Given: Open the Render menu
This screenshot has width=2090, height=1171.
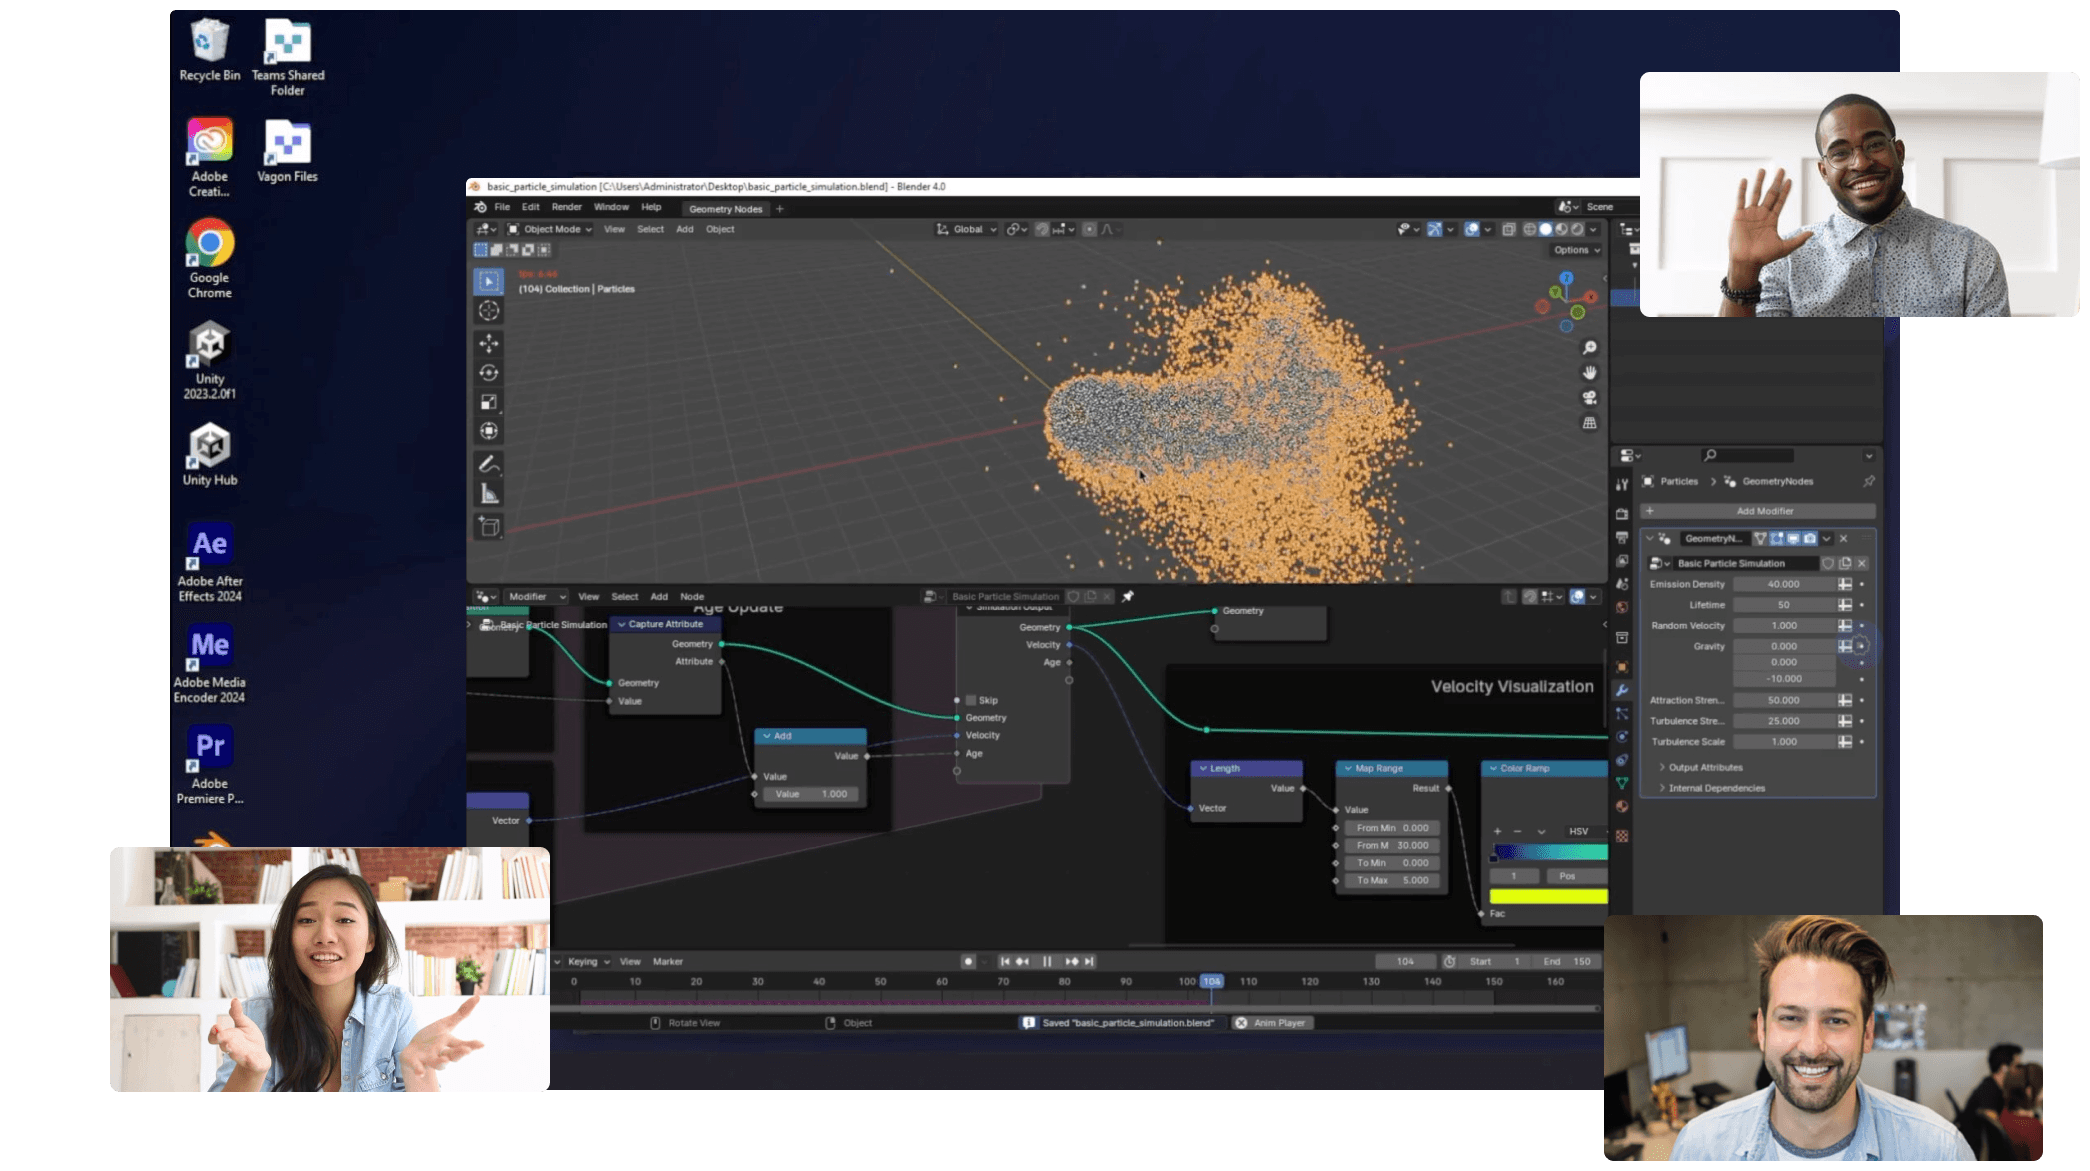Looking at the screenshot, I should [566, 207].
